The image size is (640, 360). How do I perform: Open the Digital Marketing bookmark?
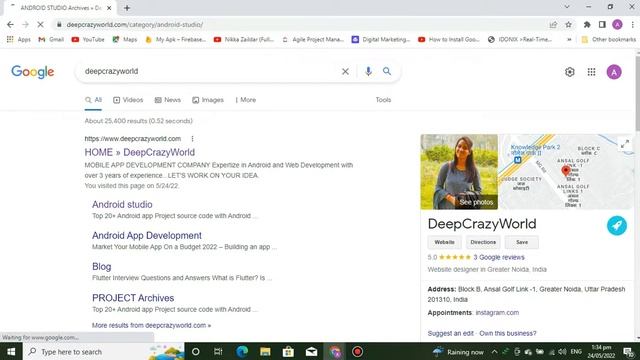[381, 40]
